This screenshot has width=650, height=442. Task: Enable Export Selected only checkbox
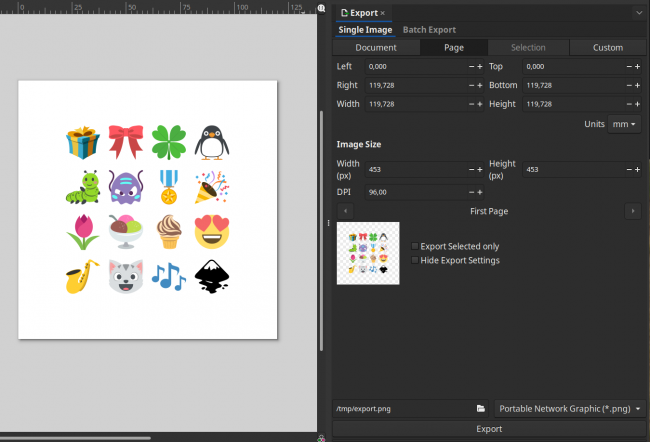tap(415, 246)
